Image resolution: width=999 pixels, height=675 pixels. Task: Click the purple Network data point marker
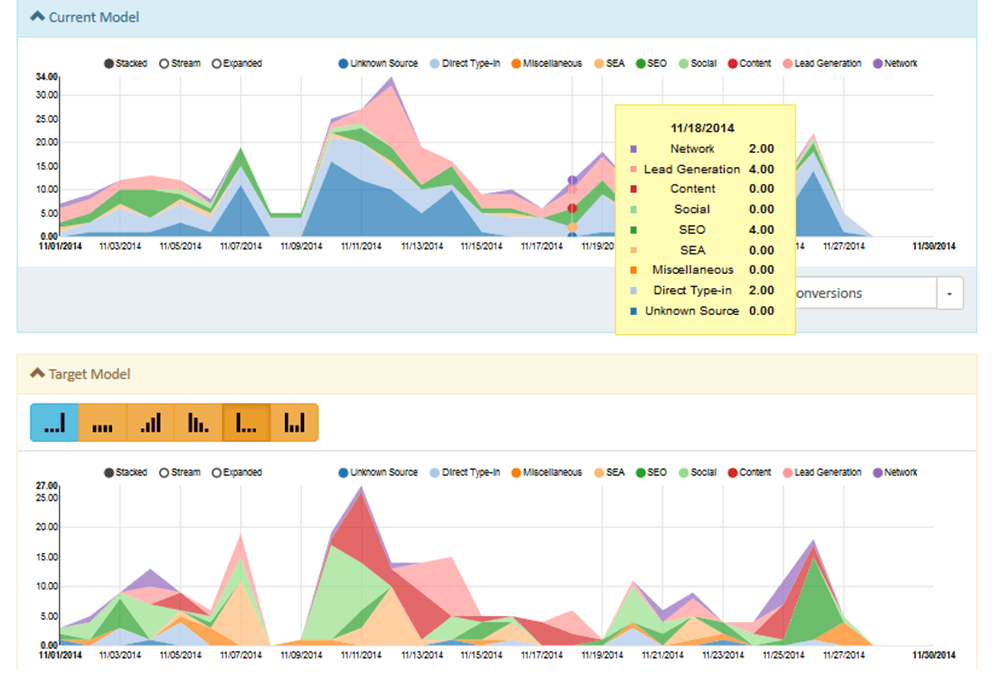coord(572,181)
